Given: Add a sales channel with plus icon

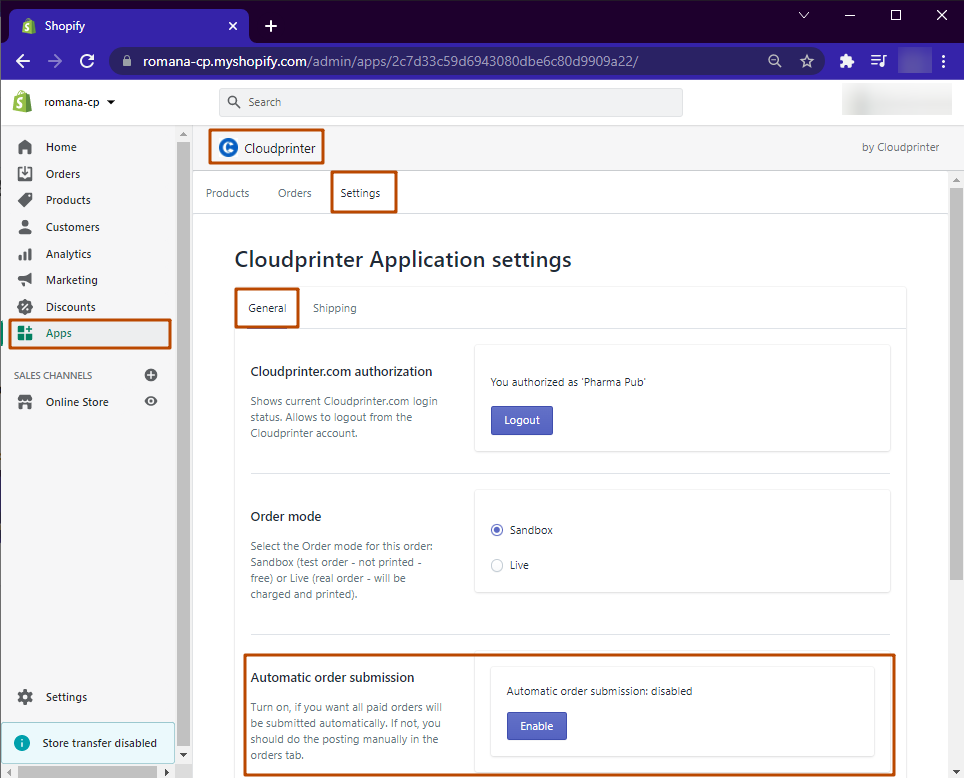Looking at the screenshot, I should 151,375.
